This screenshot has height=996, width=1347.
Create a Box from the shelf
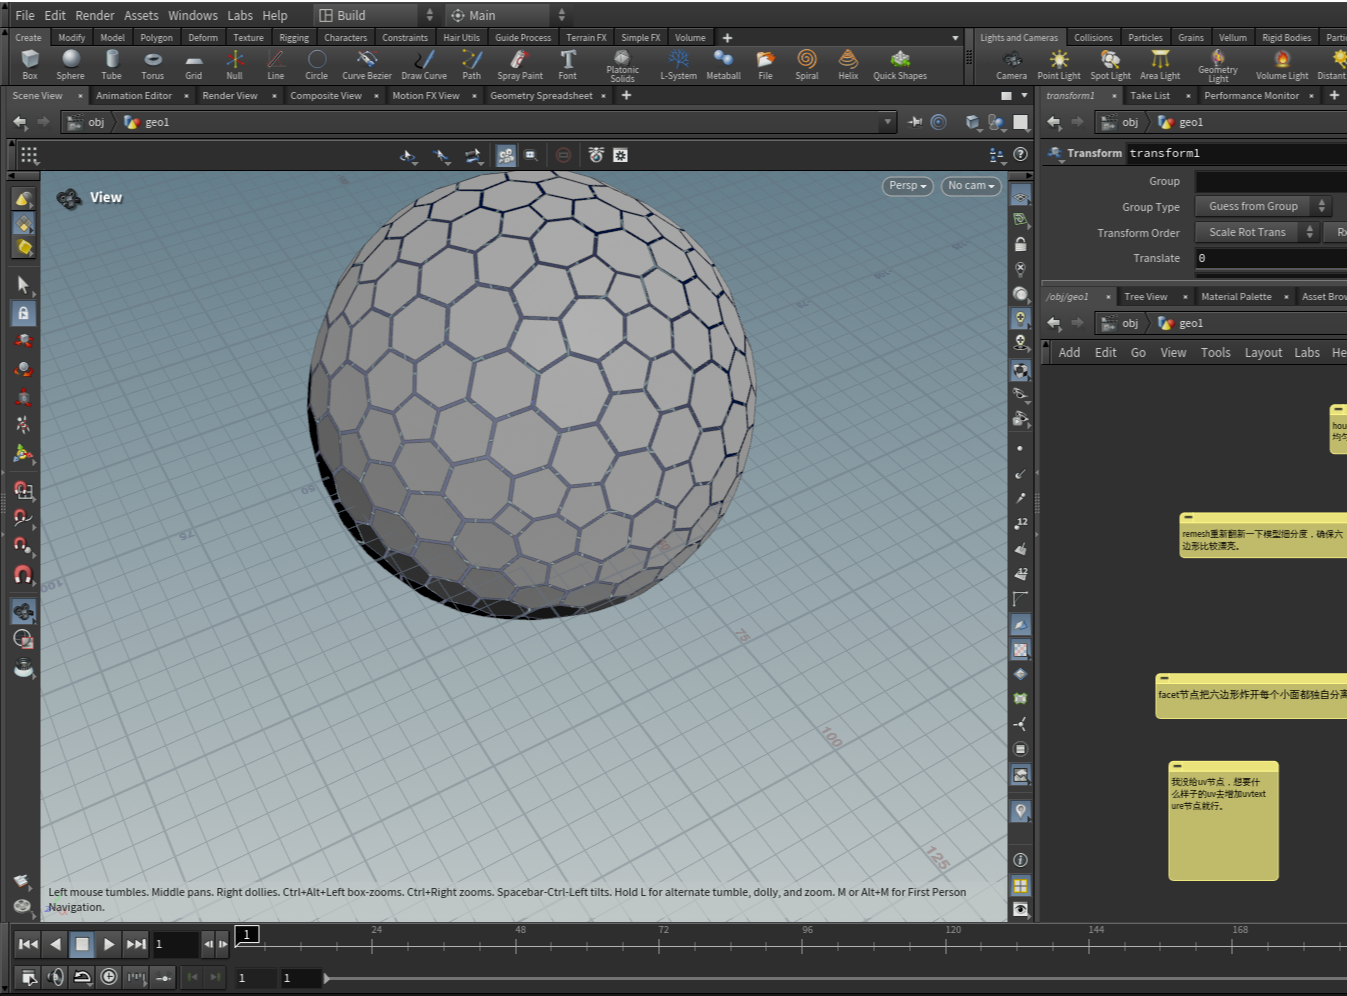click(x=30, y=65)
